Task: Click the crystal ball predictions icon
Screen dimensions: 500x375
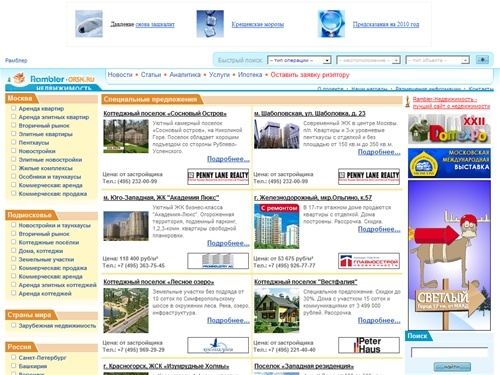Action: (331, 24)
